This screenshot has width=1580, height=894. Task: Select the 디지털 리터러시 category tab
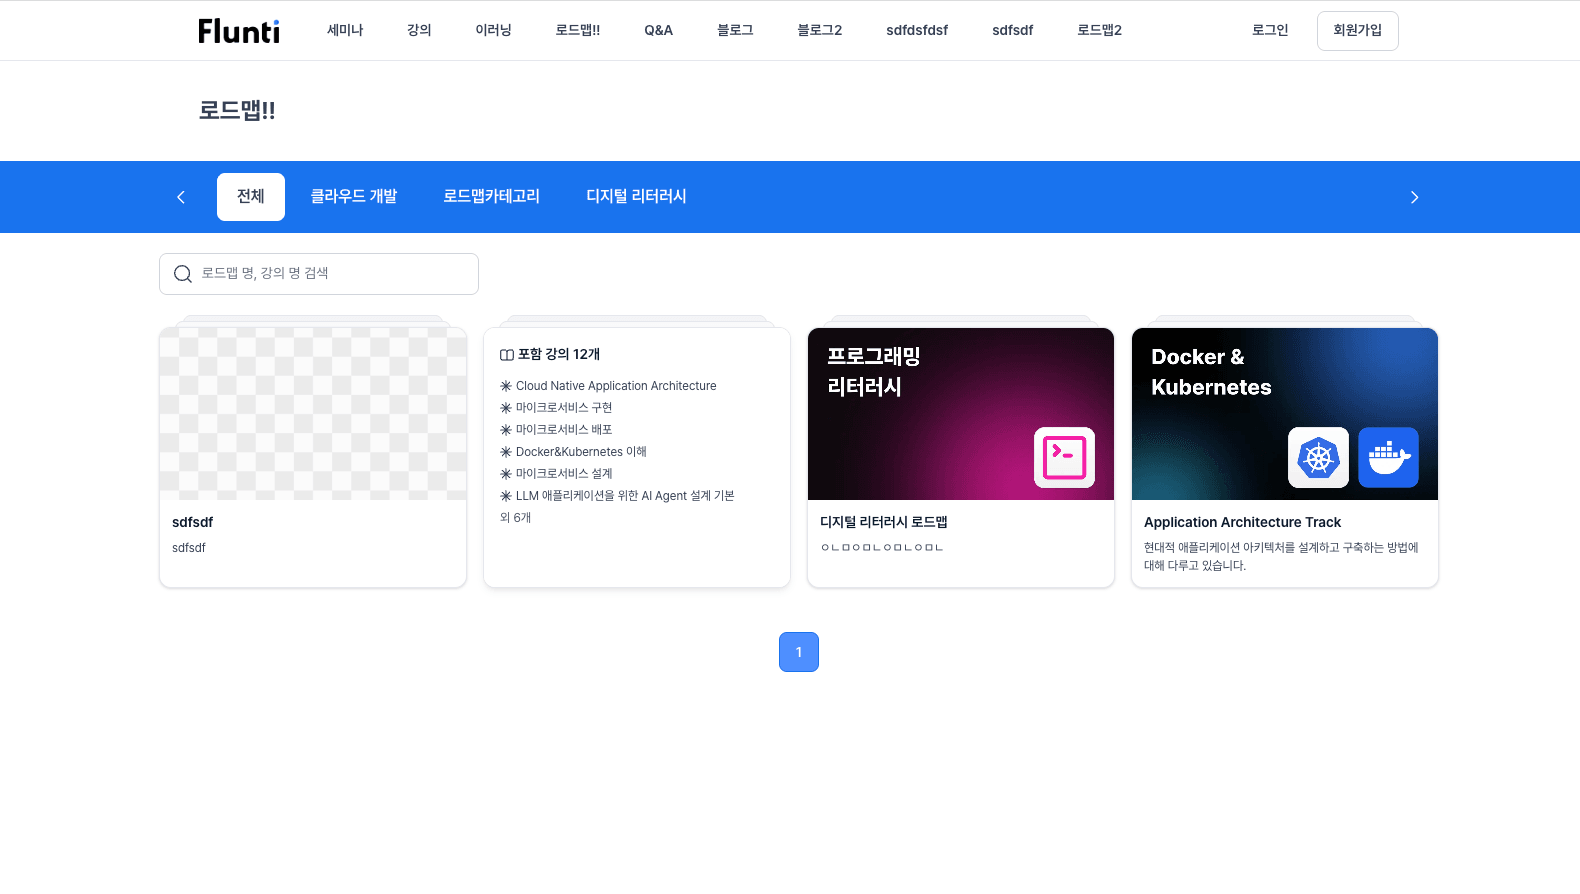[636, 197]
